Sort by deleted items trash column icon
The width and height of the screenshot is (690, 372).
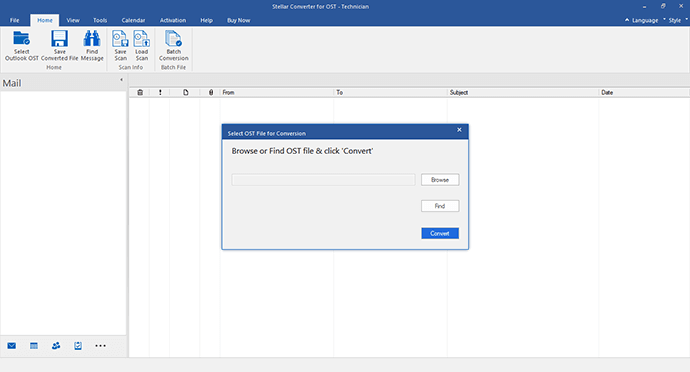(140, 92)
